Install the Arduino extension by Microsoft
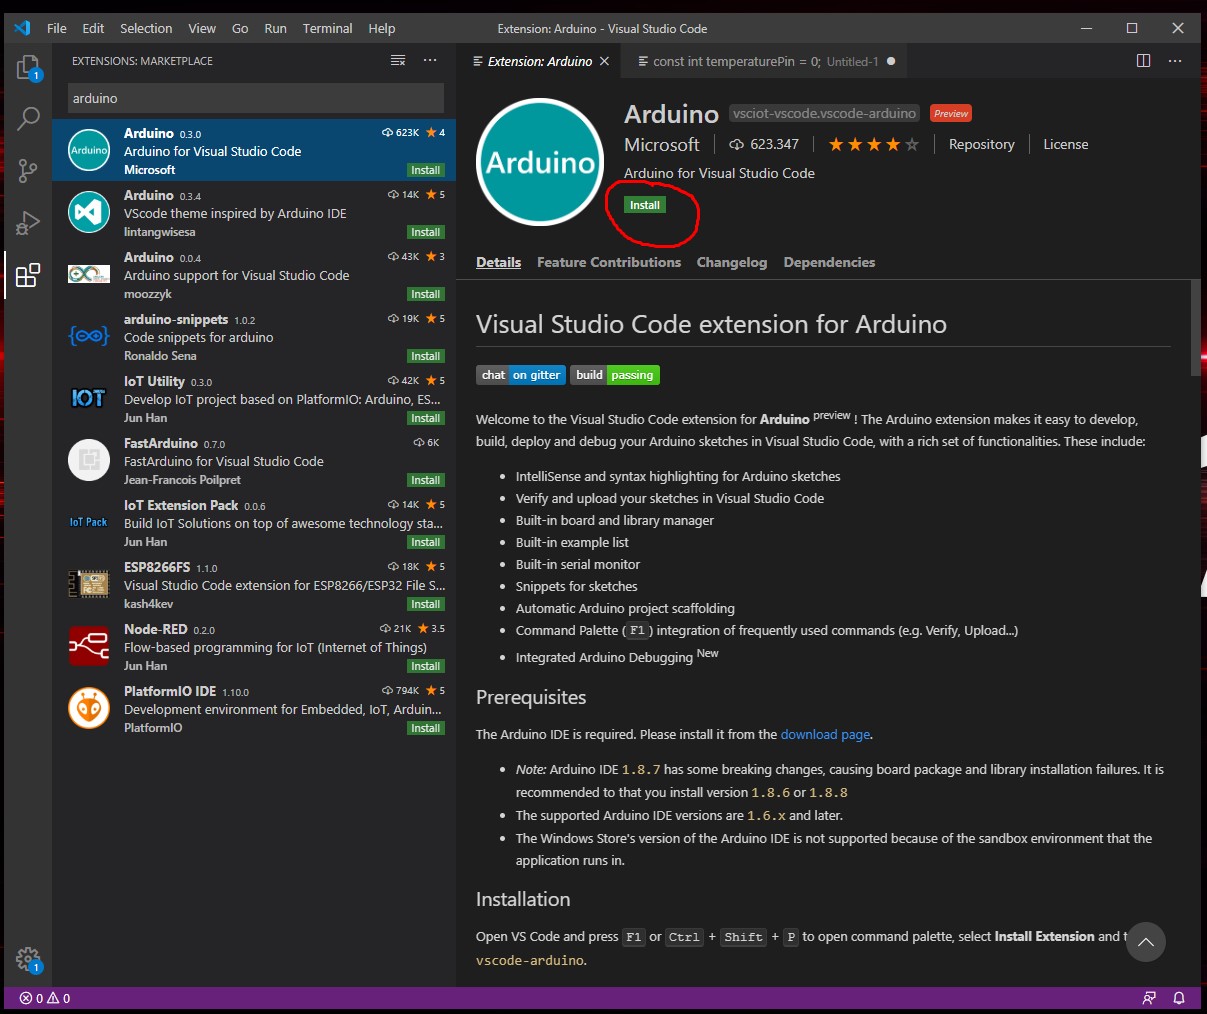Image resolution: width=1207 pixels, height=1014 pixels. pos(645,204)
